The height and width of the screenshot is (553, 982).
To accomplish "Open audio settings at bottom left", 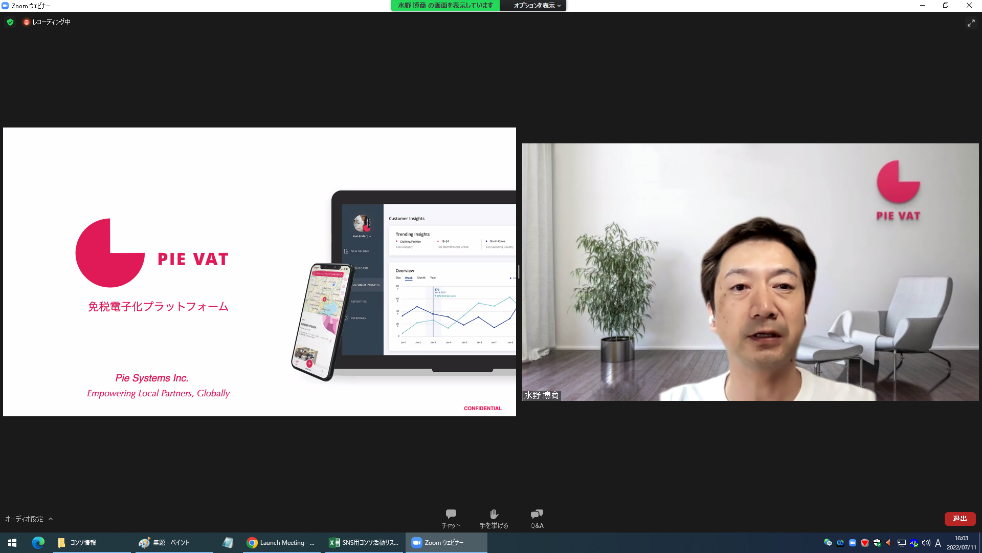I will point(25,519).
